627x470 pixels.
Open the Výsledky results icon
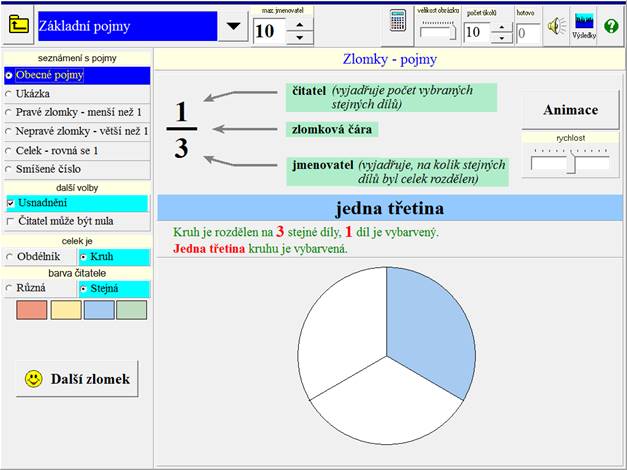click(x=584, y=26)
